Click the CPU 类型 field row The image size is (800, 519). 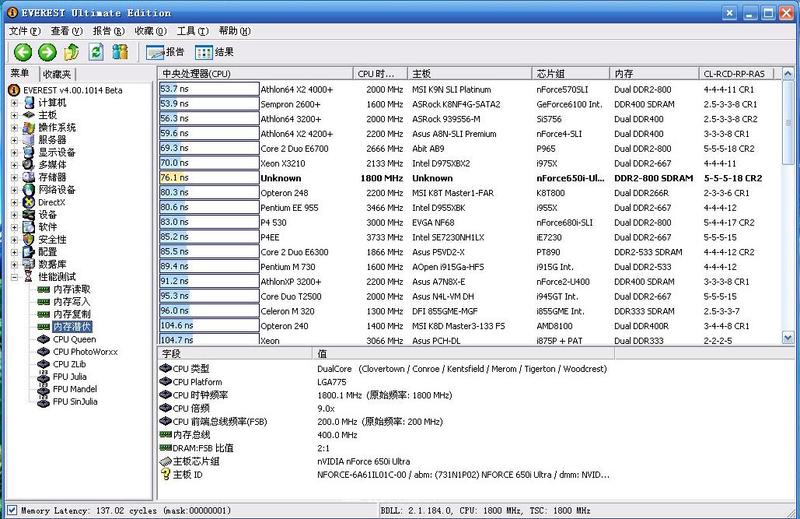coord(385,368)
